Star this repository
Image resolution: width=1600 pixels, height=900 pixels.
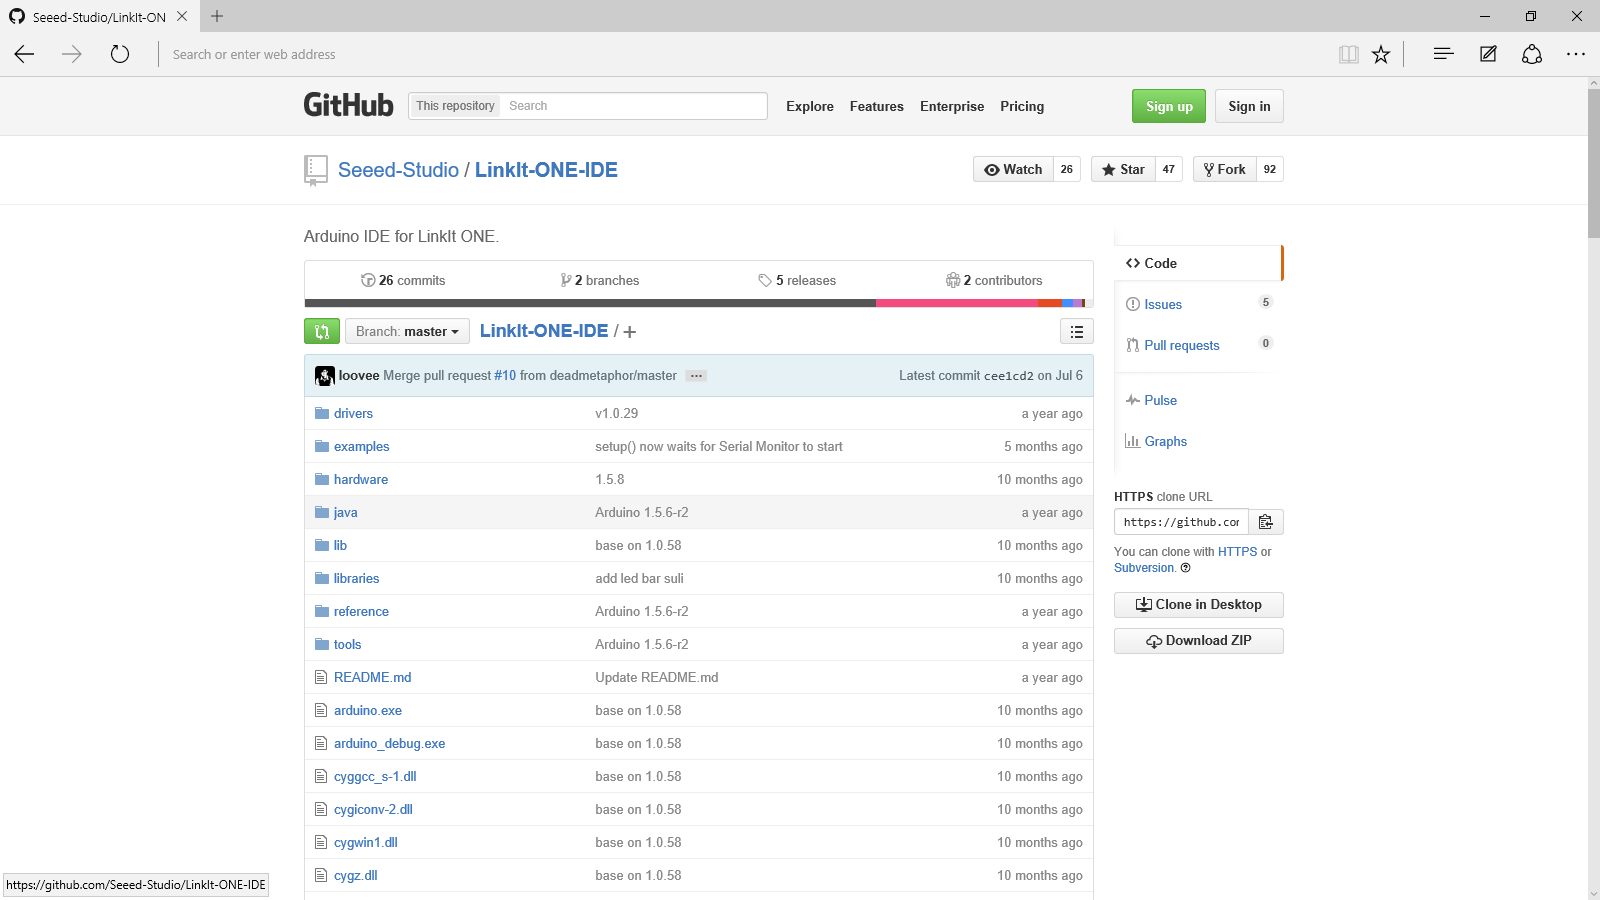click(1123, 169)
